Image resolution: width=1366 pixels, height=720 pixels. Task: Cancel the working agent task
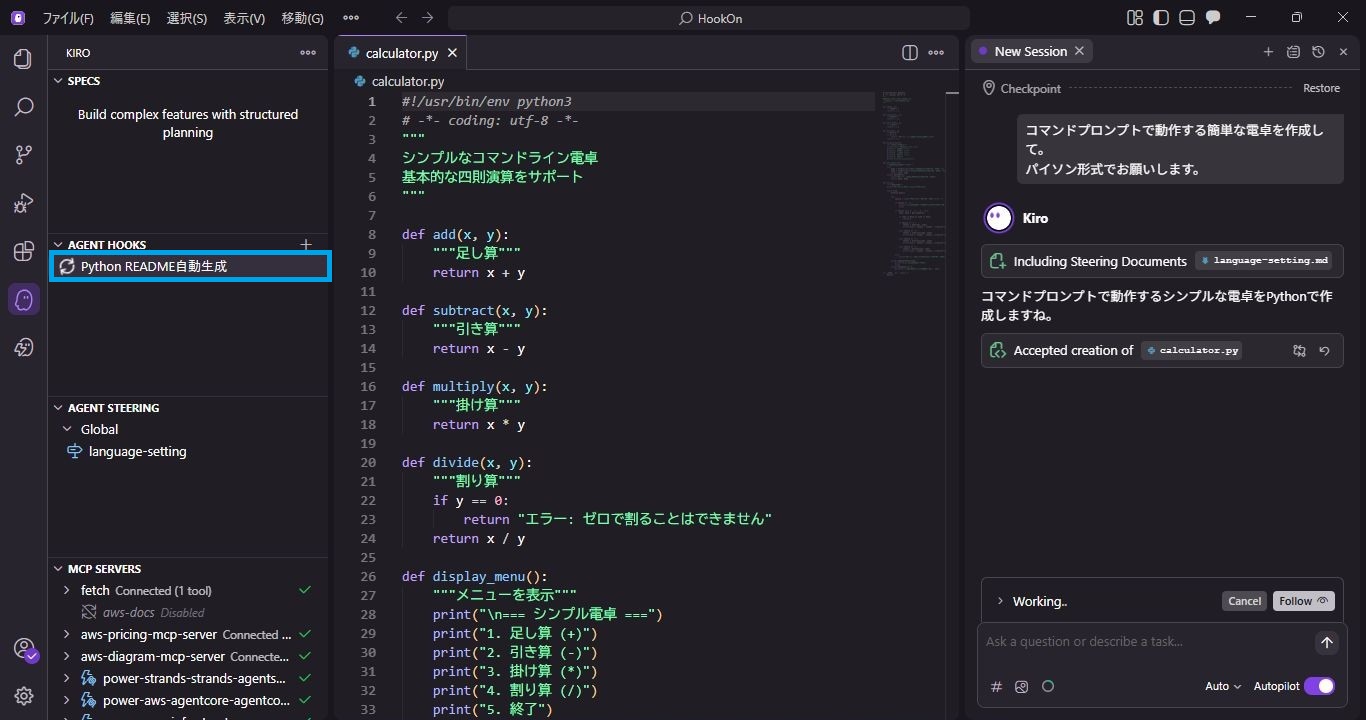pyautogui.click(x=1244, y=601)
